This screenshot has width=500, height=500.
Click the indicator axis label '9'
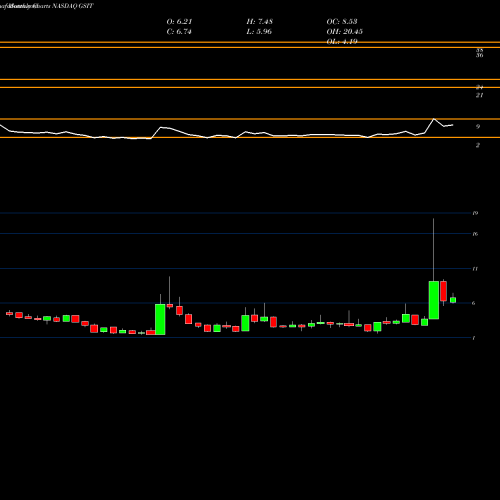[x=478, y=127]
